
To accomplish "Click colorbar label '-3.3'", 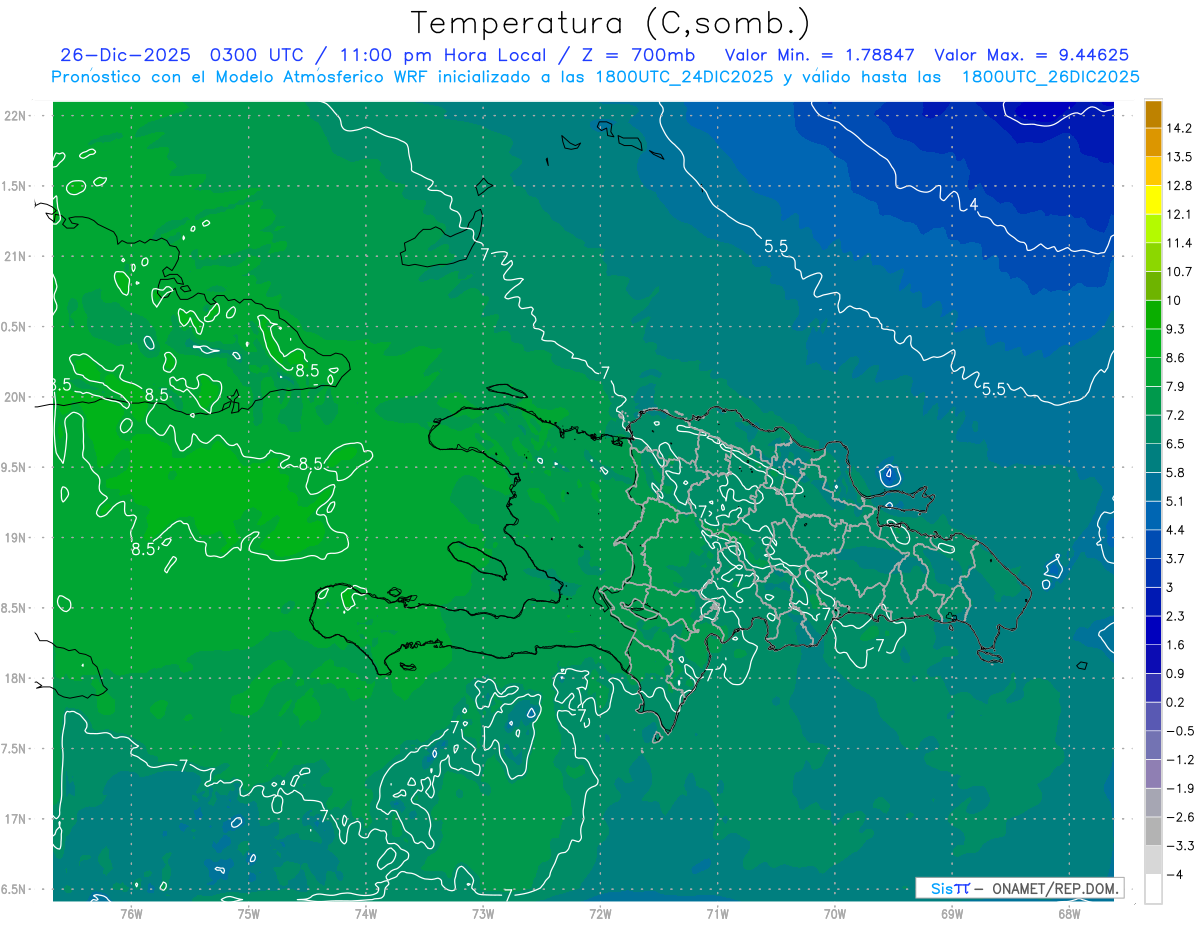I will click(x=1180, y=846).
